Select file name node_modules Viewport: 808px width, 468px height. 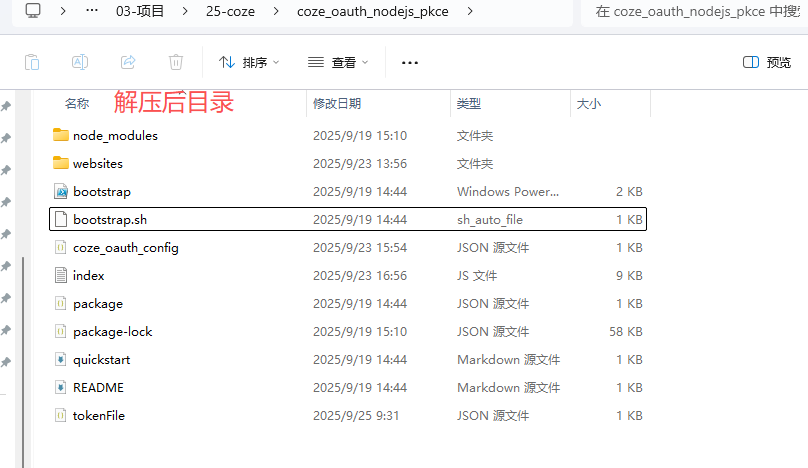pos(115,136)
